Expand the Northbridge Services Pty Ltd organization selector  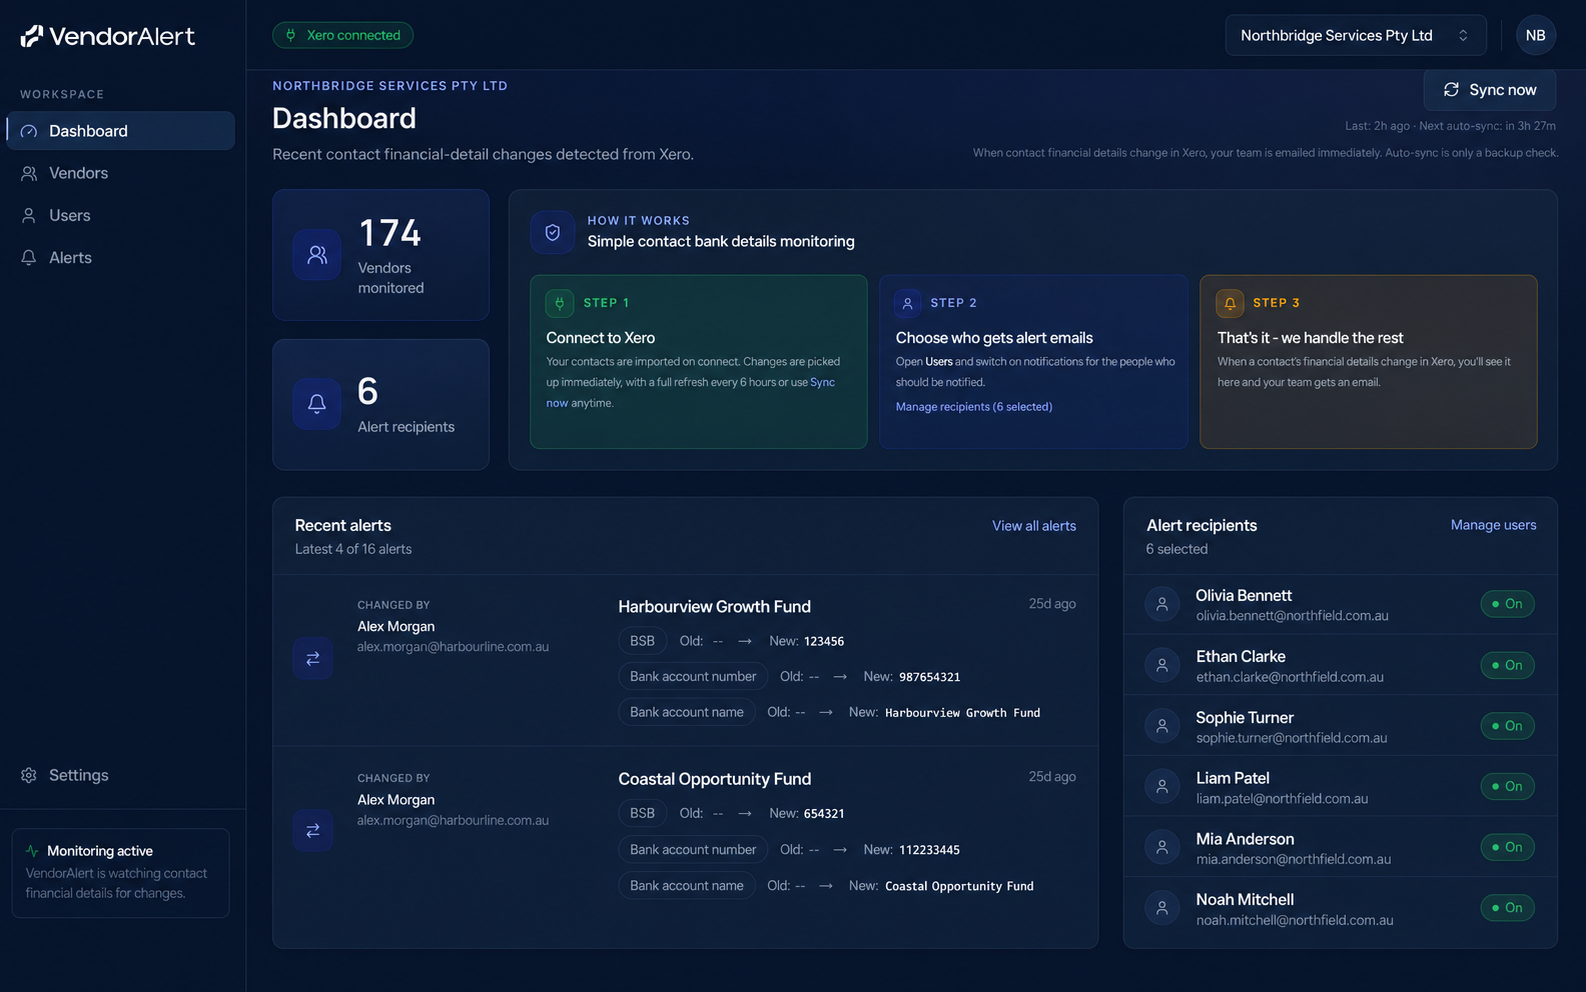1355,35
